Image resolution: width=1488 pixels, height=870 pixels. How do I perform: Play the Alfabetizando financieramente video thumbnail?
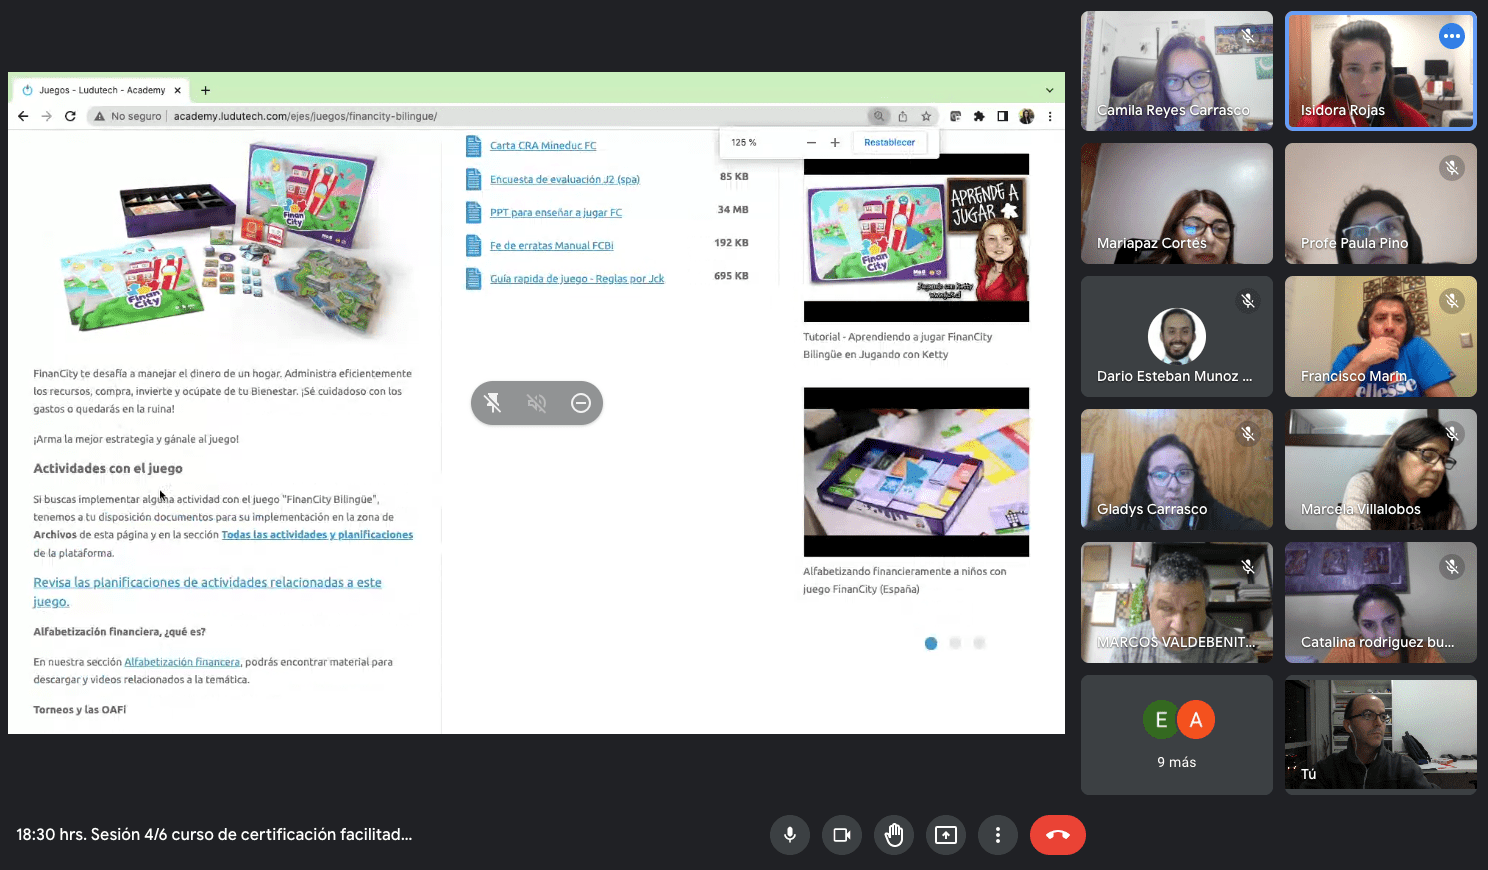(916, 472)
